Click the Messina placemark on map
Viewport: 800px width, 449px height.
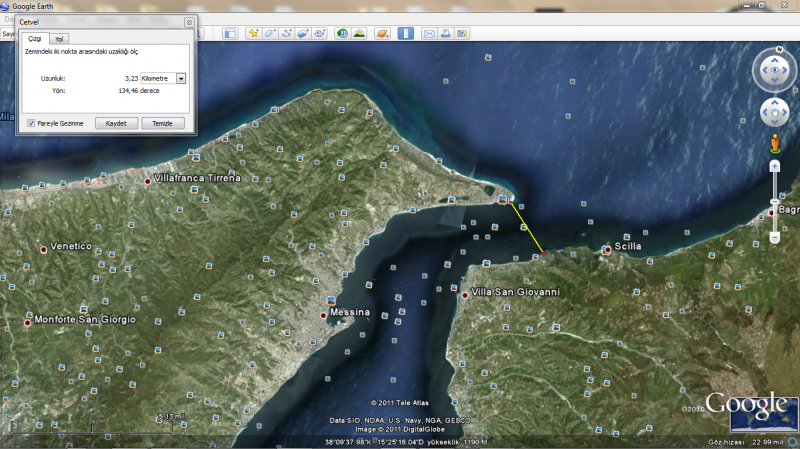point(323,315)
